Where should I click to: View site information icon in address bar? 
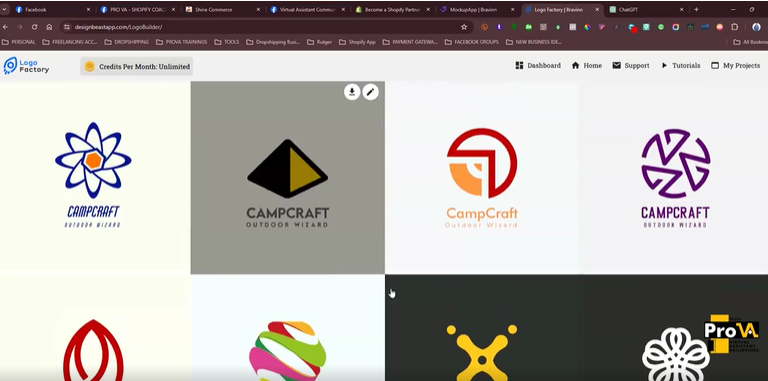[x=67, y=27]
